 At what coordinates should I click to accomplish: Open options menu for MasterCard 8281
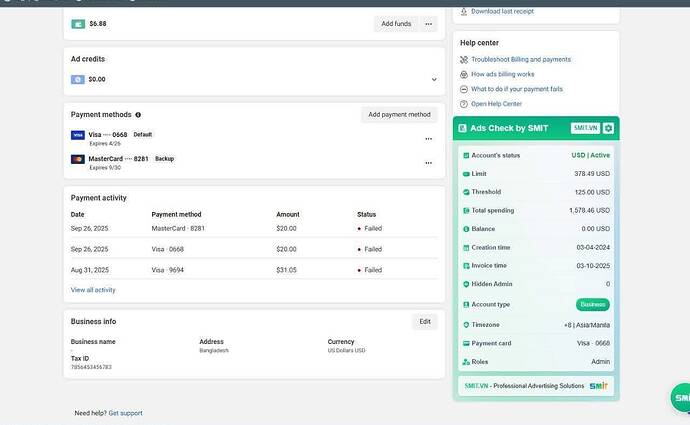tap(429, 163)
